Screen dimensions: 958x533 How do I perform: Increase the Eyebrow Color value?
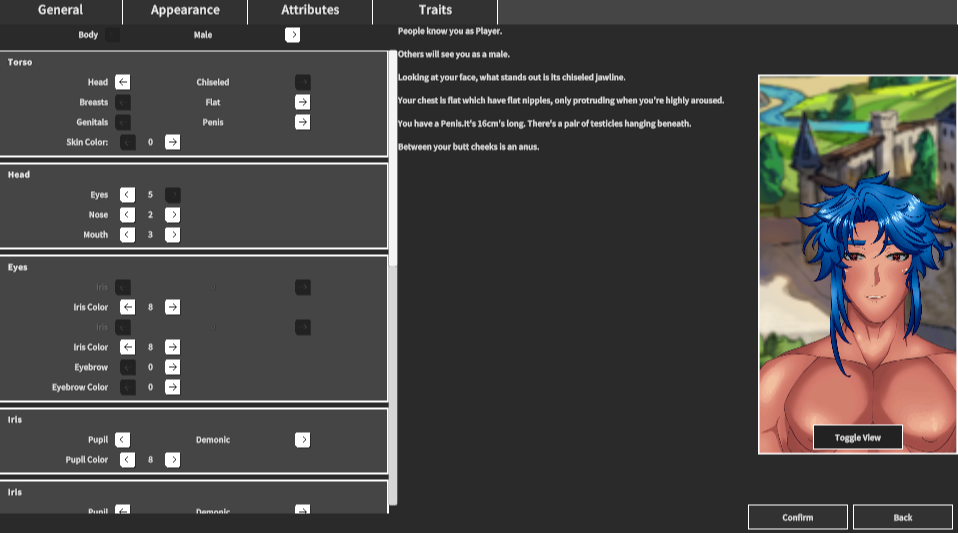click(x=173, y=387)
